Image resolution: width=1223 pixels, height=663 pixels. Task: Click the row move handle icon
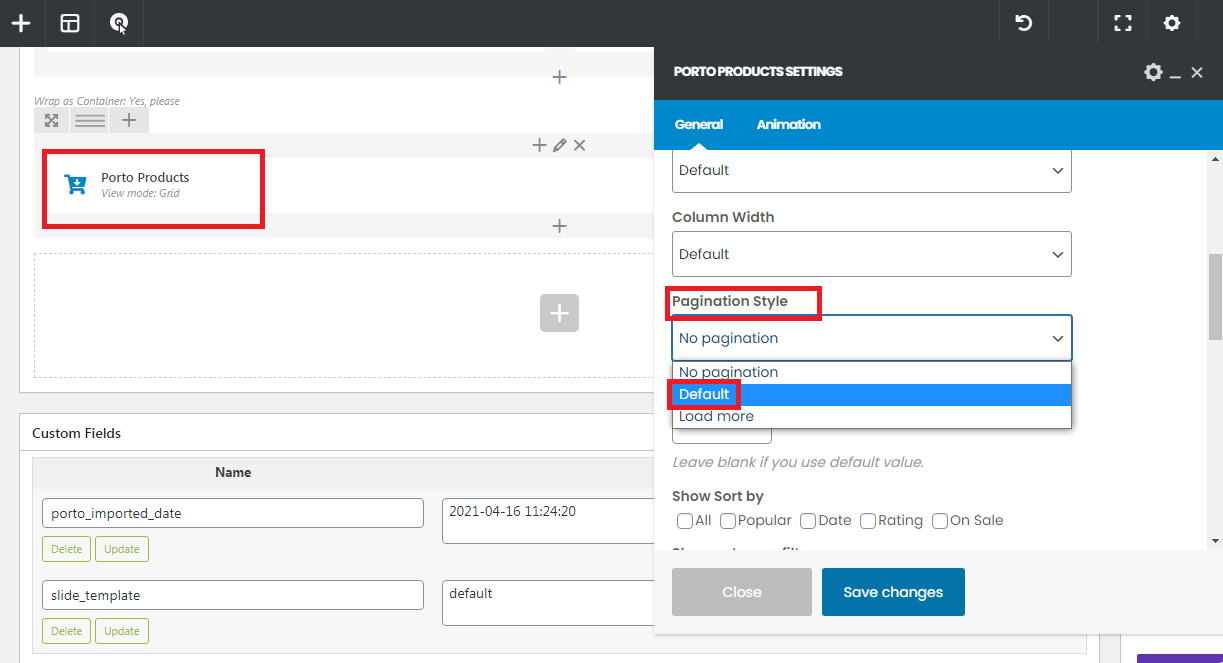point(51,121)
